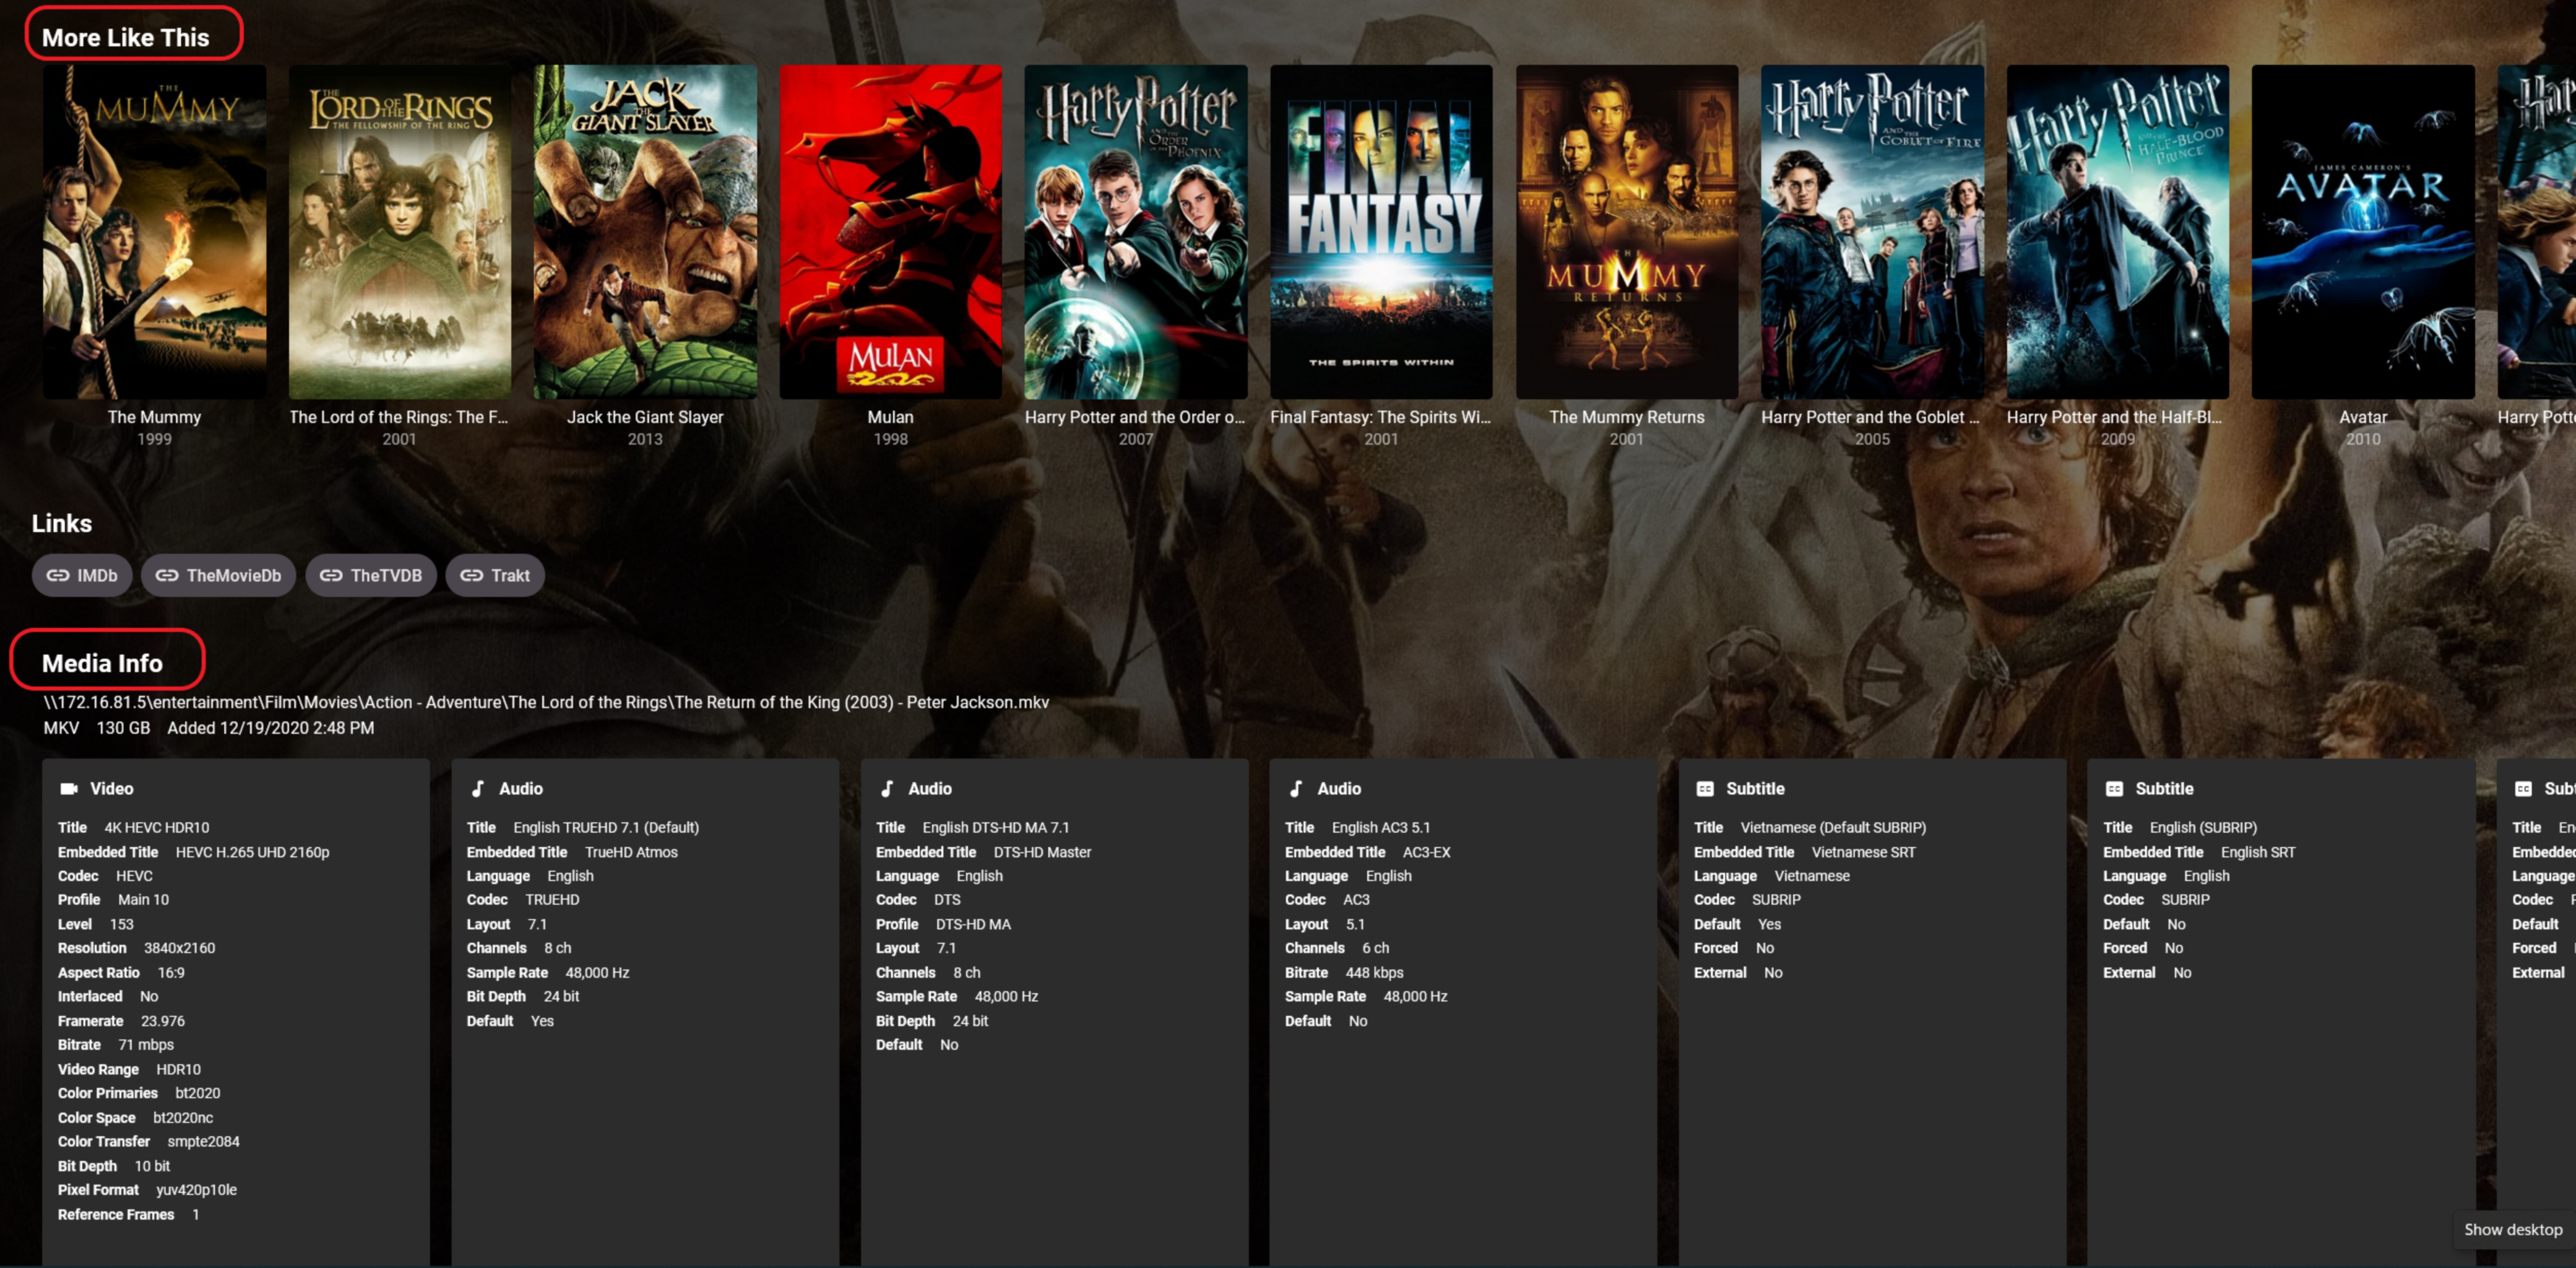The height and width of the screenshot is (1268, 2576).
Task: Open the Avatar poster
Action: coord(2363,232)
